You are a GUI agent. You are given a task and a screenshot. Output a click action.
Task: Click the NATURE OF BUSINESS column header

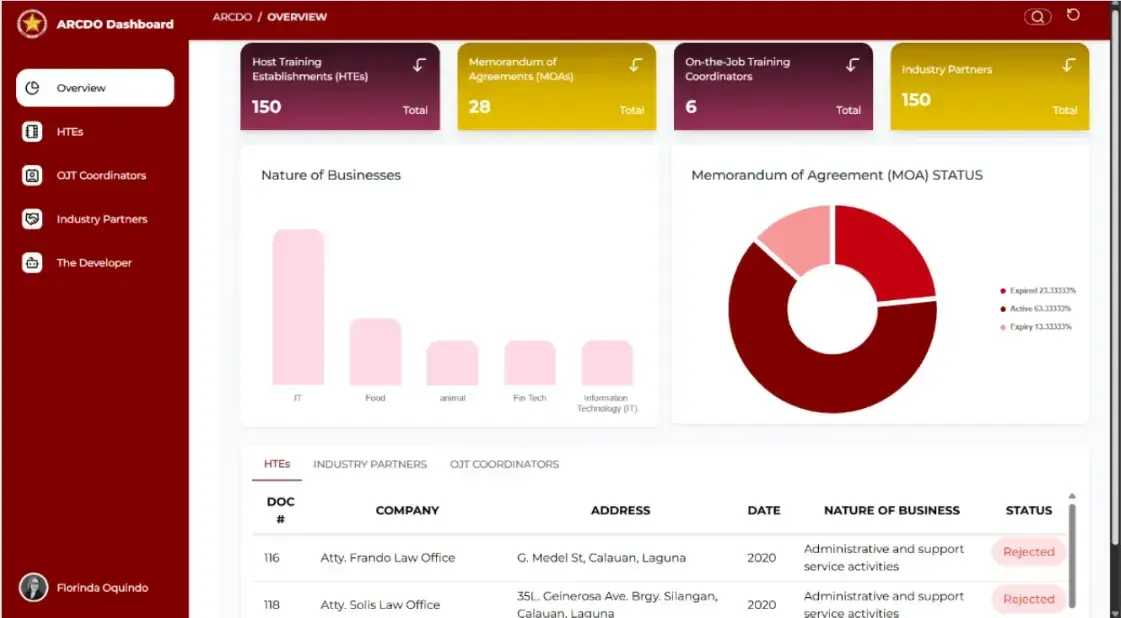pos(892,510)
